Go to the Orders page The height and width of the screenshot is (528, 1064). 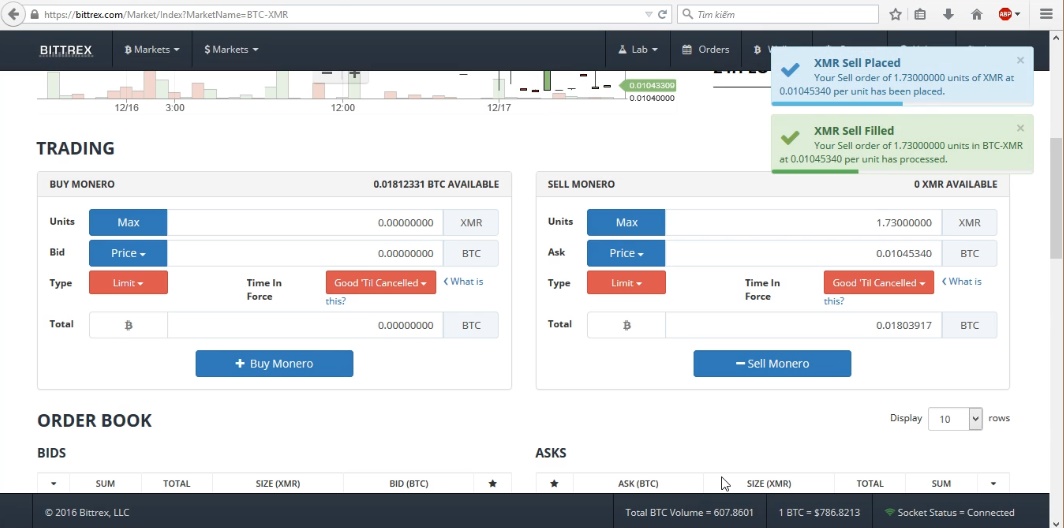click(x=705, y=50)
